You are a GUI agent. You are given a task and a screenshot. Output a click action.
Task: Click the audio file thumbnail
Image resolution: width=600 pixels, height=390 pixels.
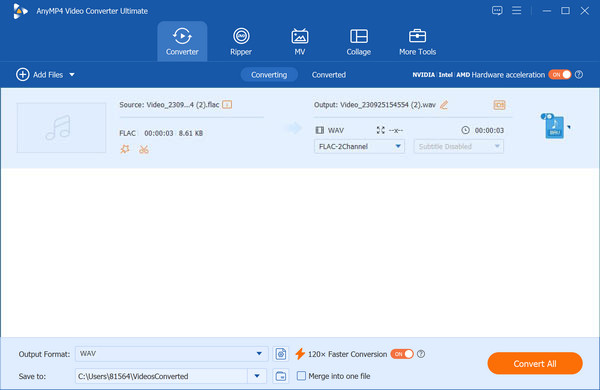point(61,128)
